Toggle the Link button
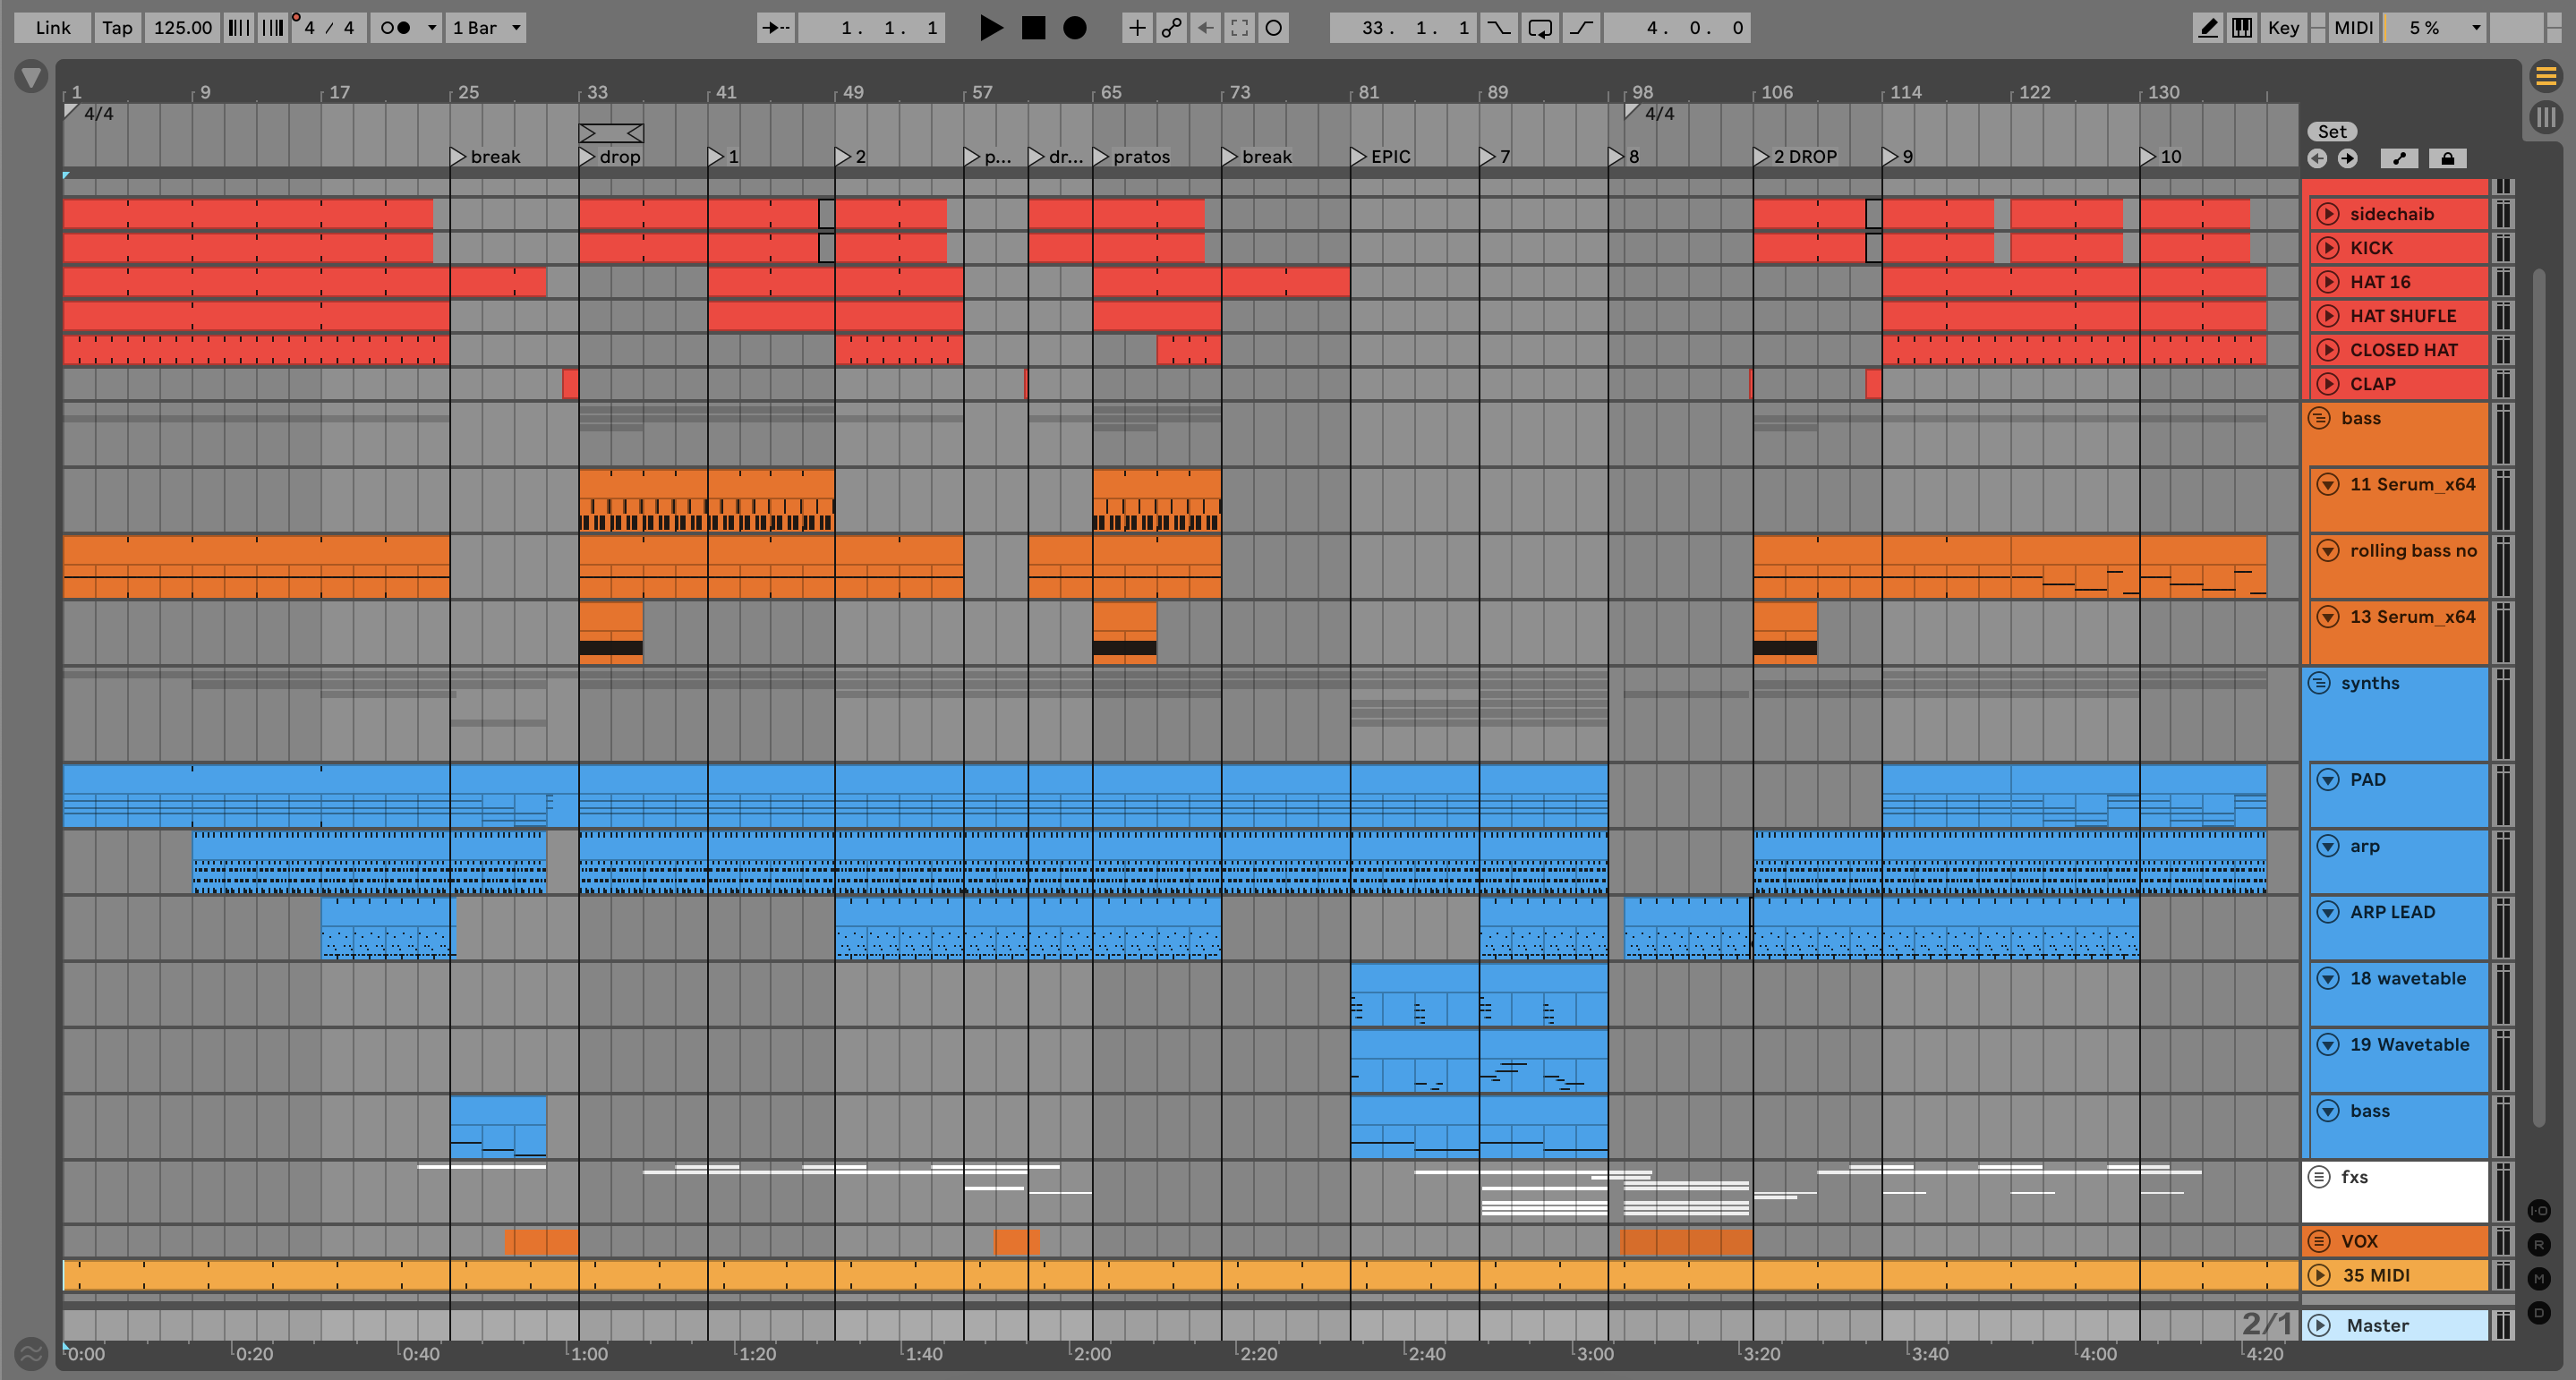2576x1380 pixels. (52, 28)
